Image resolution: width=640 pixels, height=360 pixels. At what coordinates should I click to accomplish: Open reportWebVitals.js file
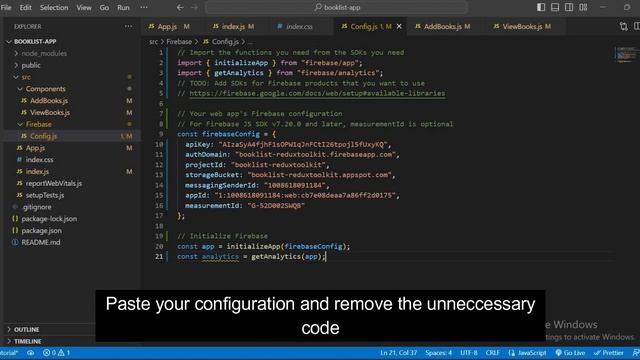pos(53,184)
